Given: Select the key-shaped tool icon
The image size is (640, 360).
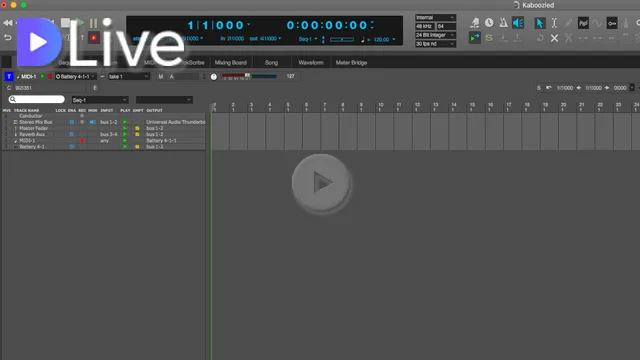Looking at the screenshot, I should coord(611,23).
